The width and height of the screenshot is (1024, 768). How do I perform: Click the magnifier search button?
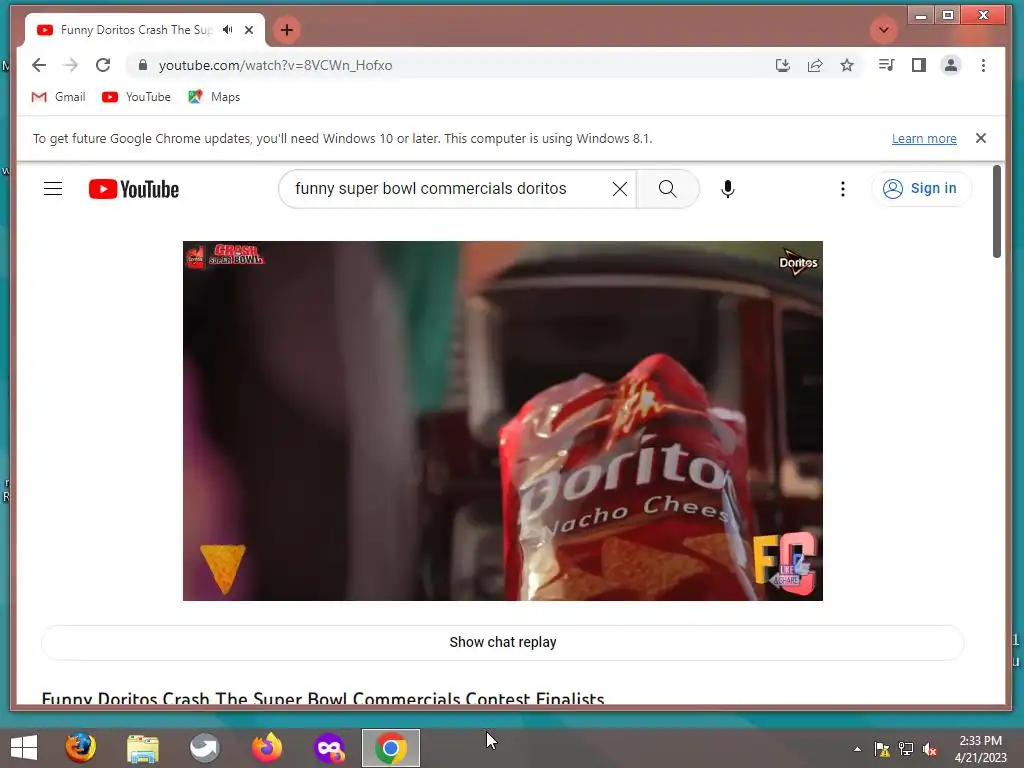click(x=667, y=189)
